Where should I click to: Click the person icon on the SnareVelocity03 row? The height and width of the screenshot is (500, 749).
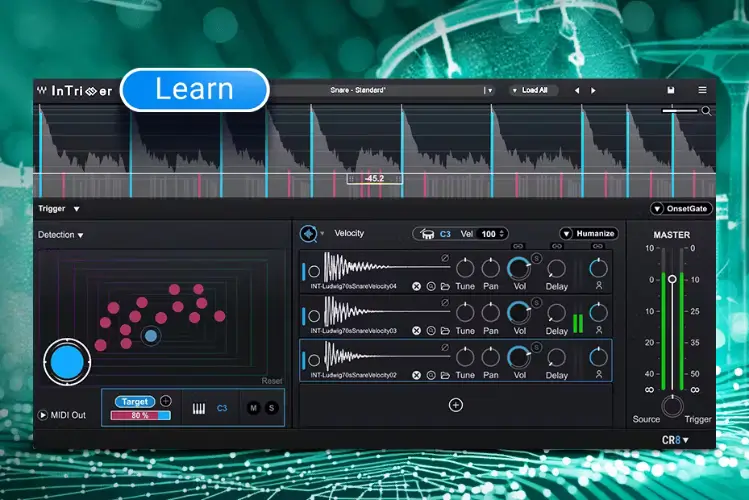pos(599,330)
